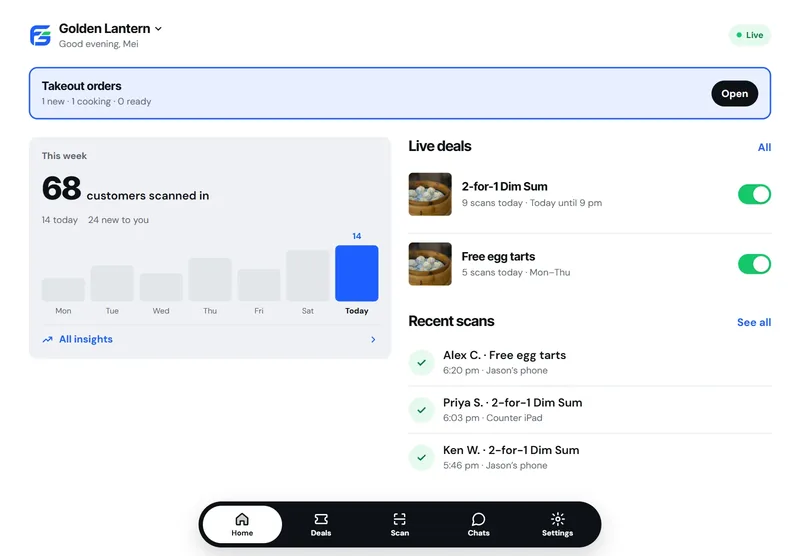Image resolution: width=800 pixels, height=556 pixels.
Task: Open the Scan tab
Action: click(399, 524)
